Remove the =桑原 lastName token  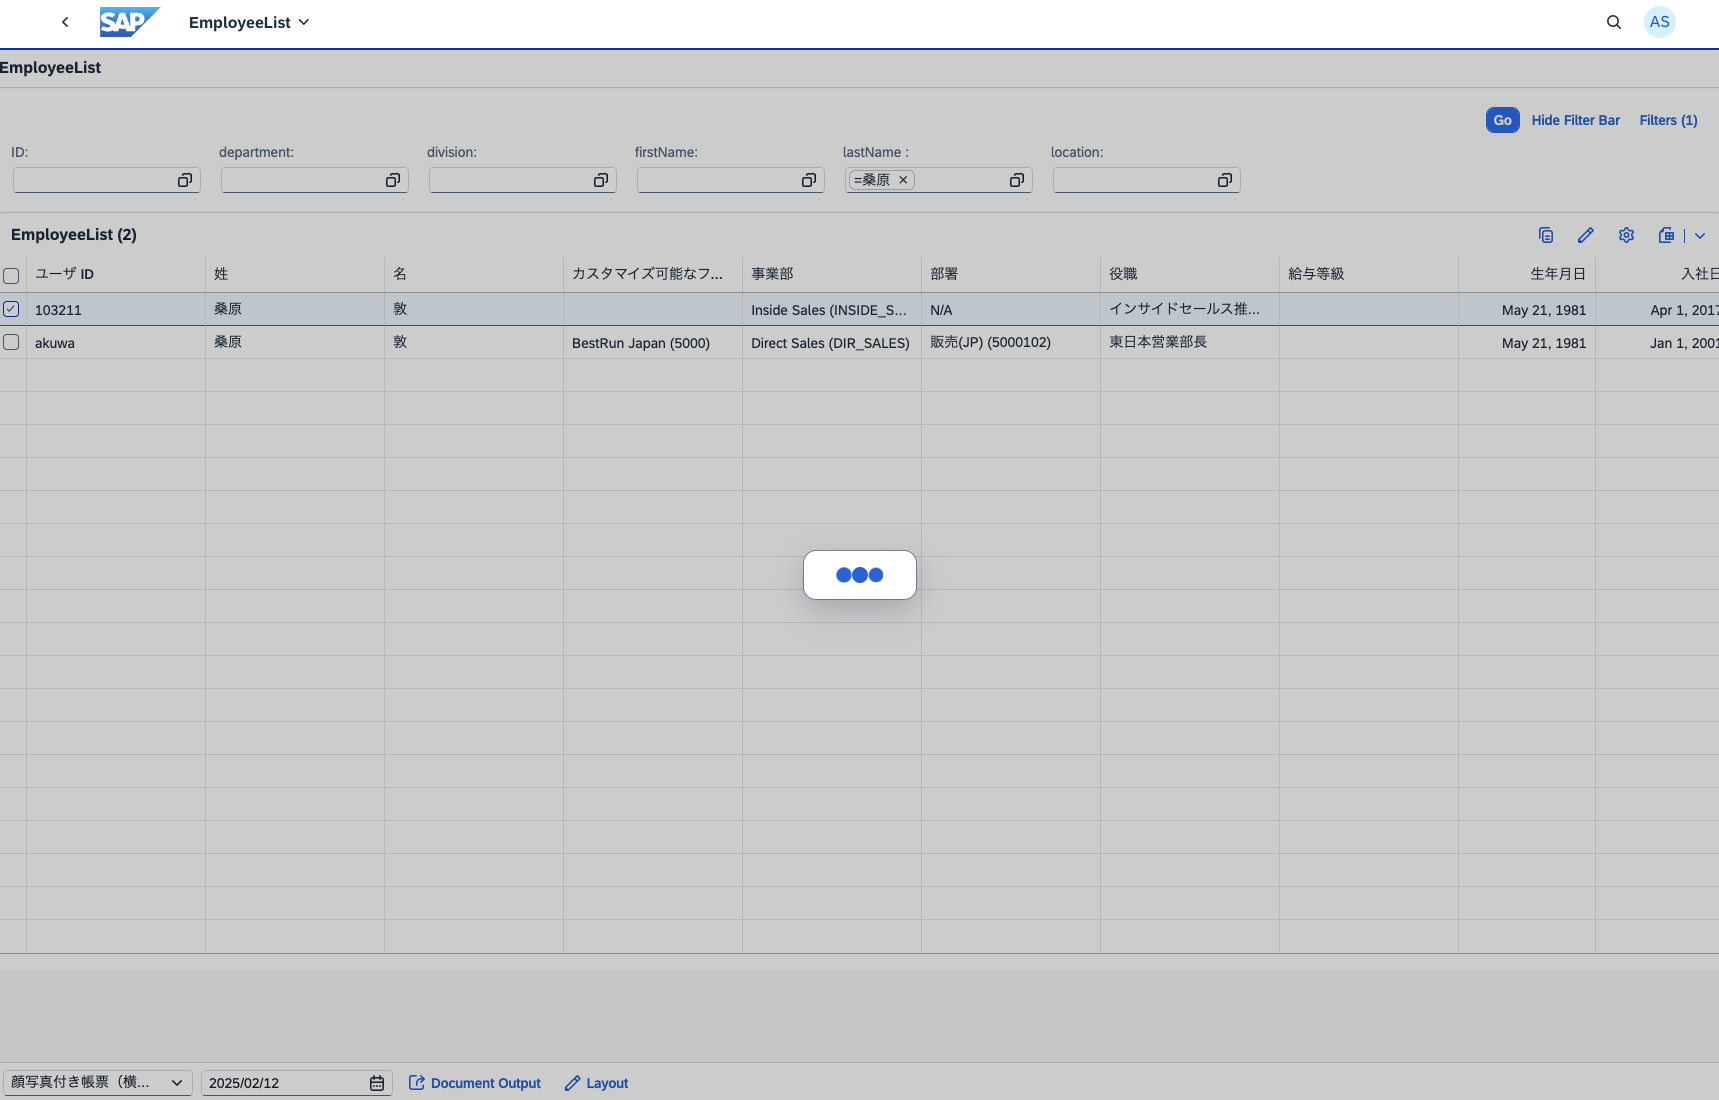[903, 180]
